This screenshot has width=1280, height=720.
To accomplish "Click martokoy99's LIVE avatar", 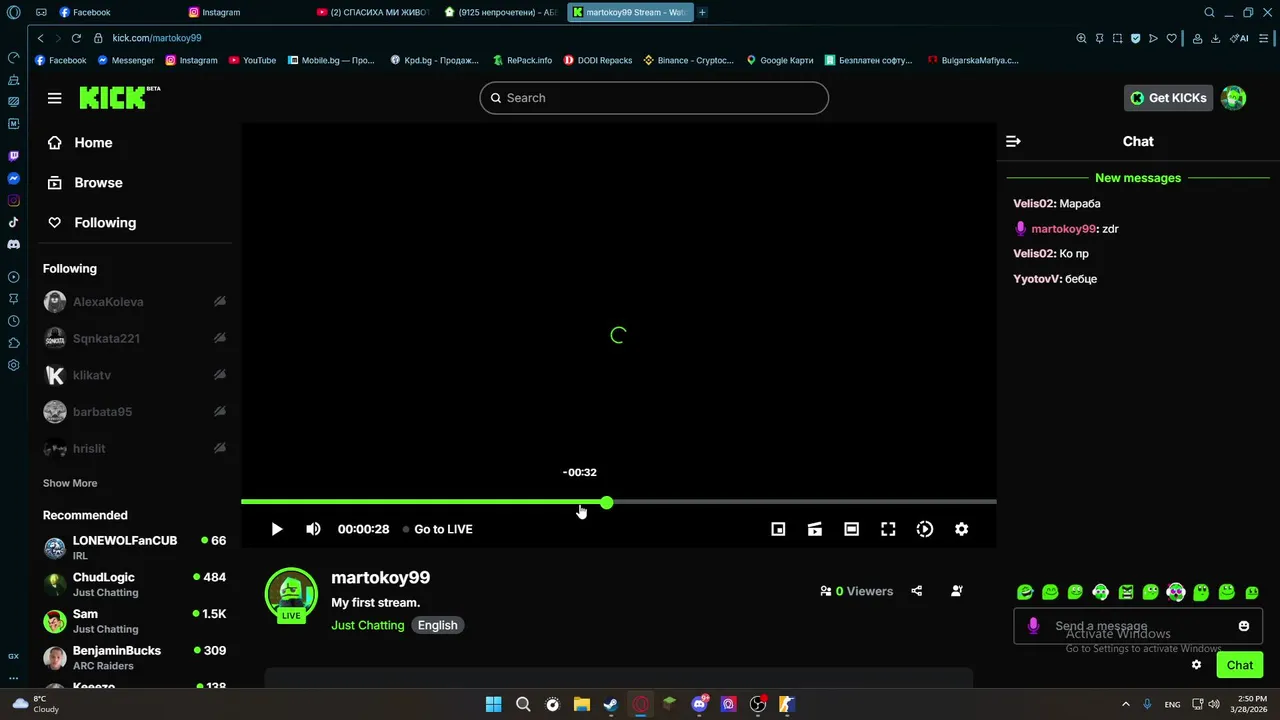I will tap(291, 595).
